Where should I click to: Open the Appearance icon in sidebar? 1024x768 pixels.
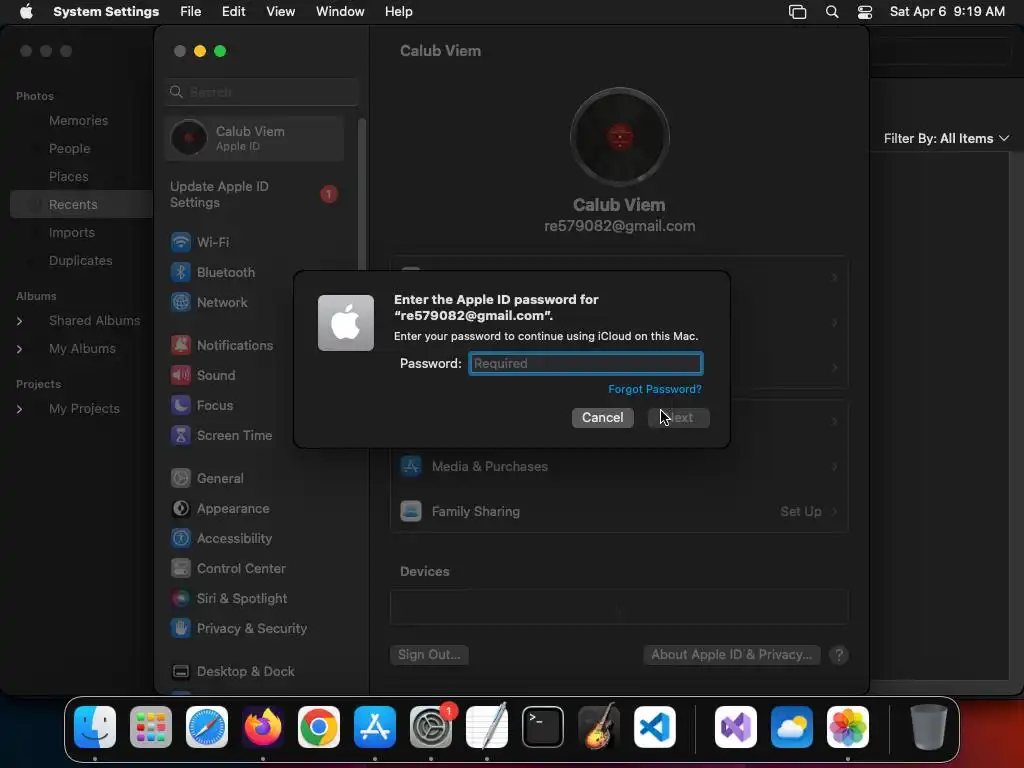click(181, 508)
